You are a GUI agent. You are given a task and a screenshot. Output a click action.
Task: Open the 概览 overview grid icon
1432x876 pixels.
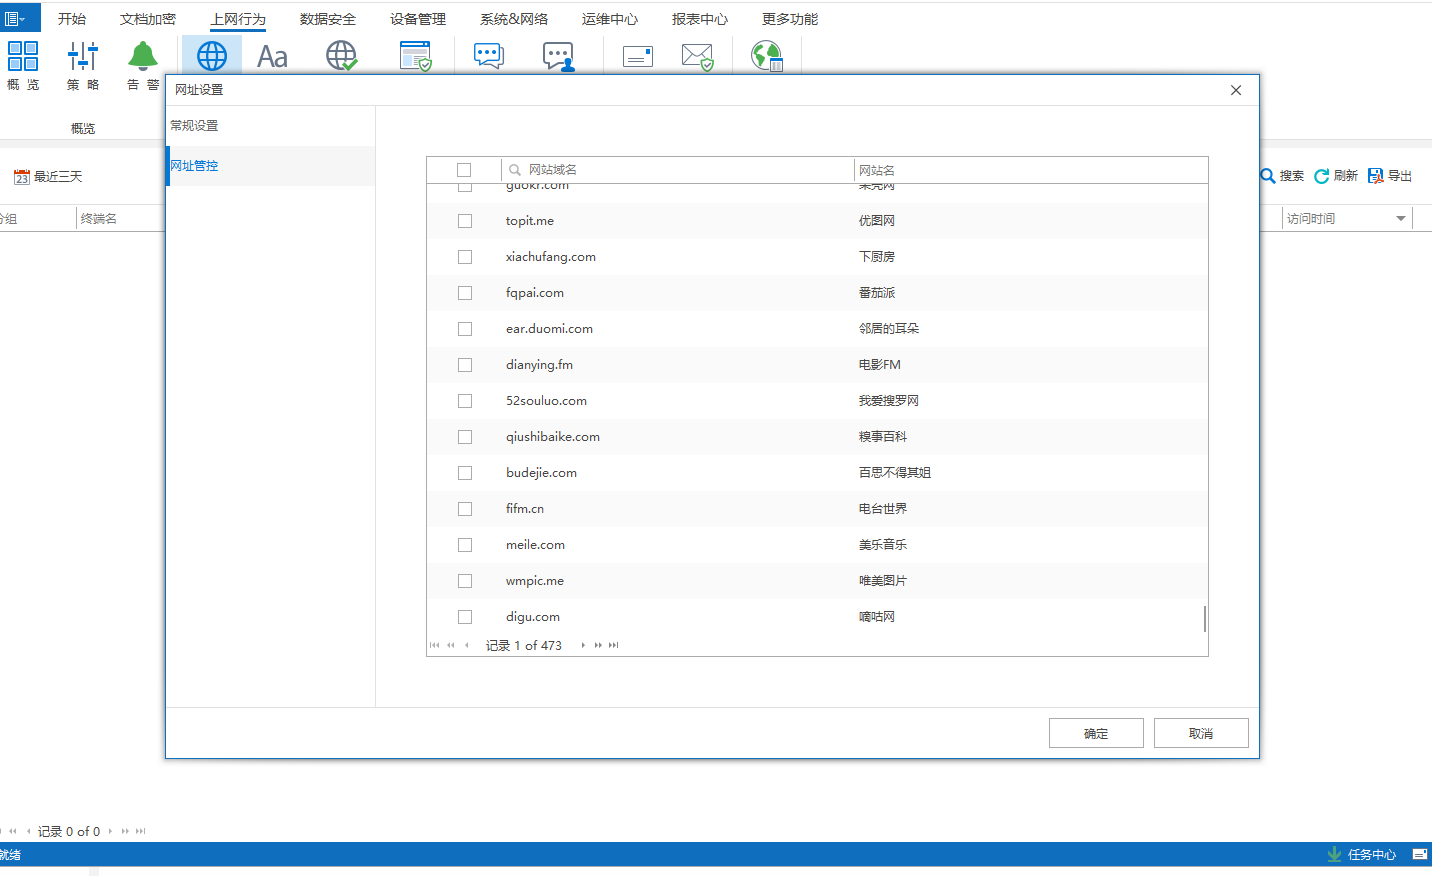[x=23, y=57]
